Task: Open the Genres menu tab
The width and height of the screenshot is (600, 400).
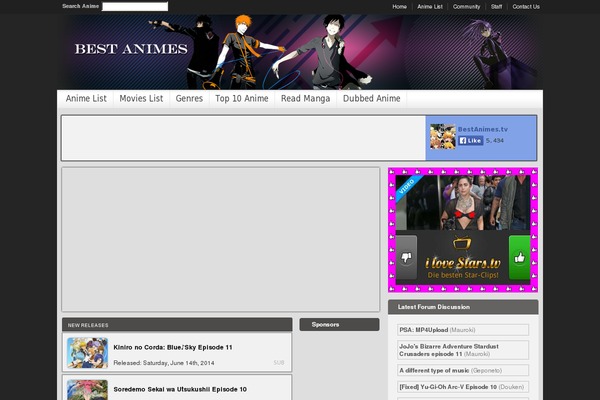Action: (189, 98)
